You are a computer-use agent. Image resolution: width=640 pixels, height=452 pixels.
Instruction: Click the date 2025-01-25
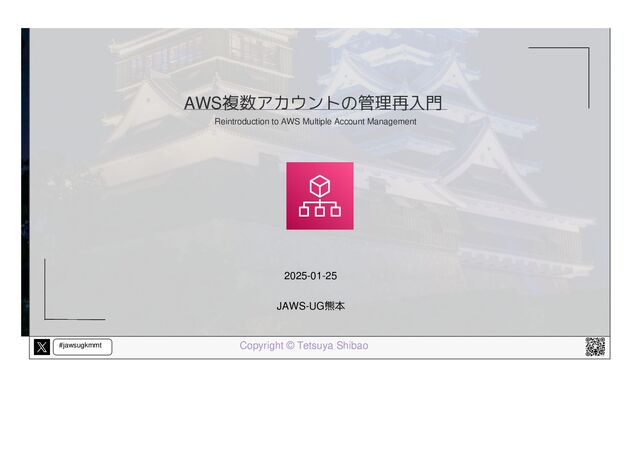pos(311,276)
